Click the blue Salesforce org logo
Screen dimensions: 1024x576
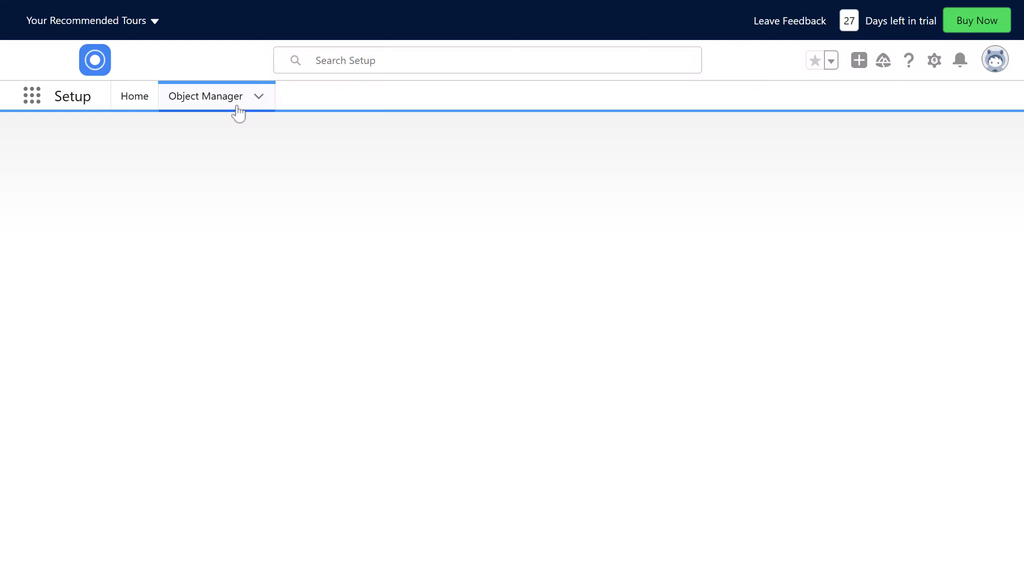tap(95, 60)
